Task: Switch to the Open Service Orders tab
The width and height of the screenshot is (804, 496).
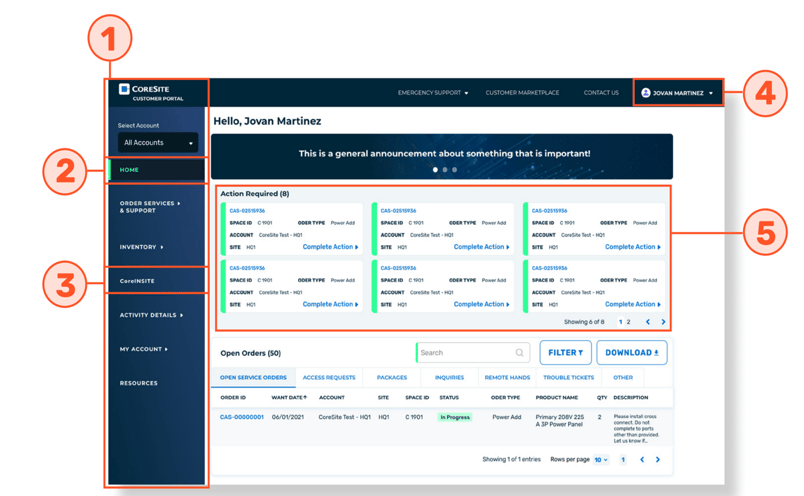Action: coord(253,378)
